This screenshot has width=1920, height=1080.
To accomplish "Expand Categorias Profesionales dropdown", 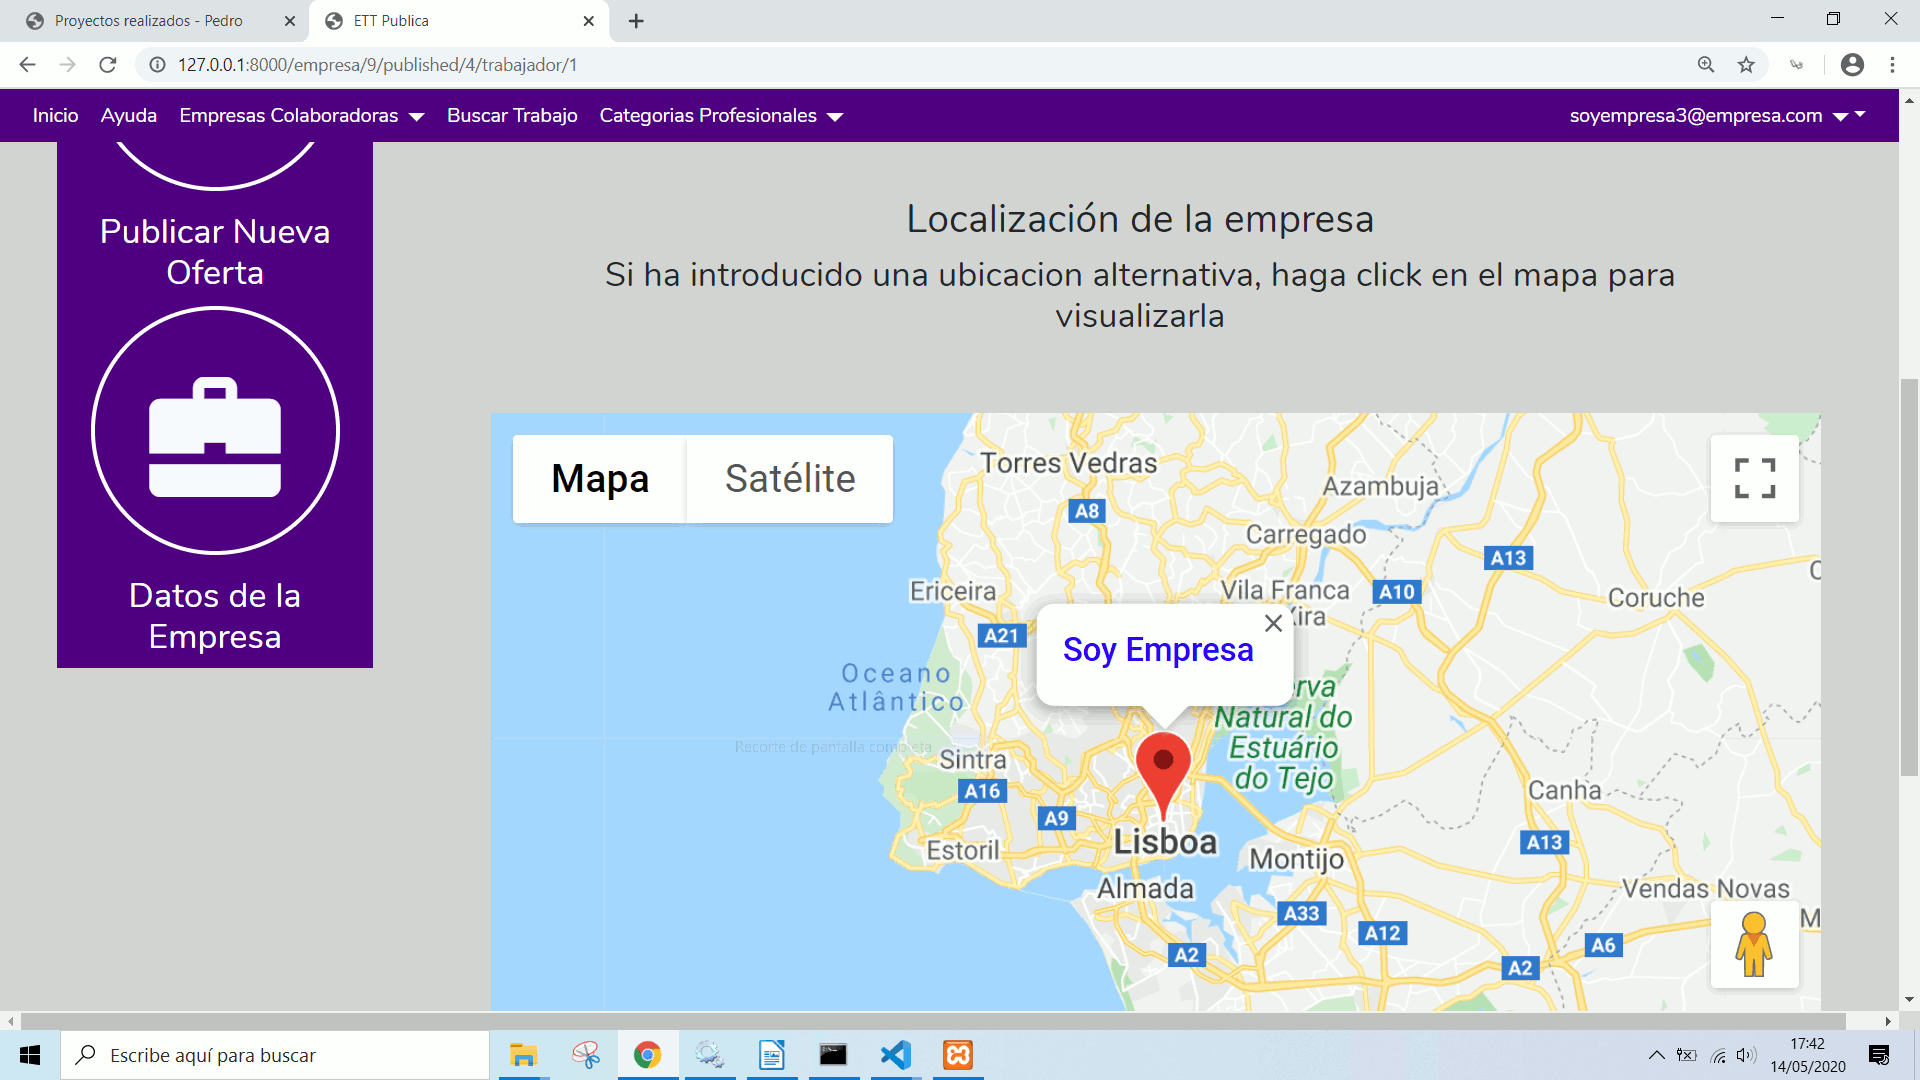I will 721,116.
